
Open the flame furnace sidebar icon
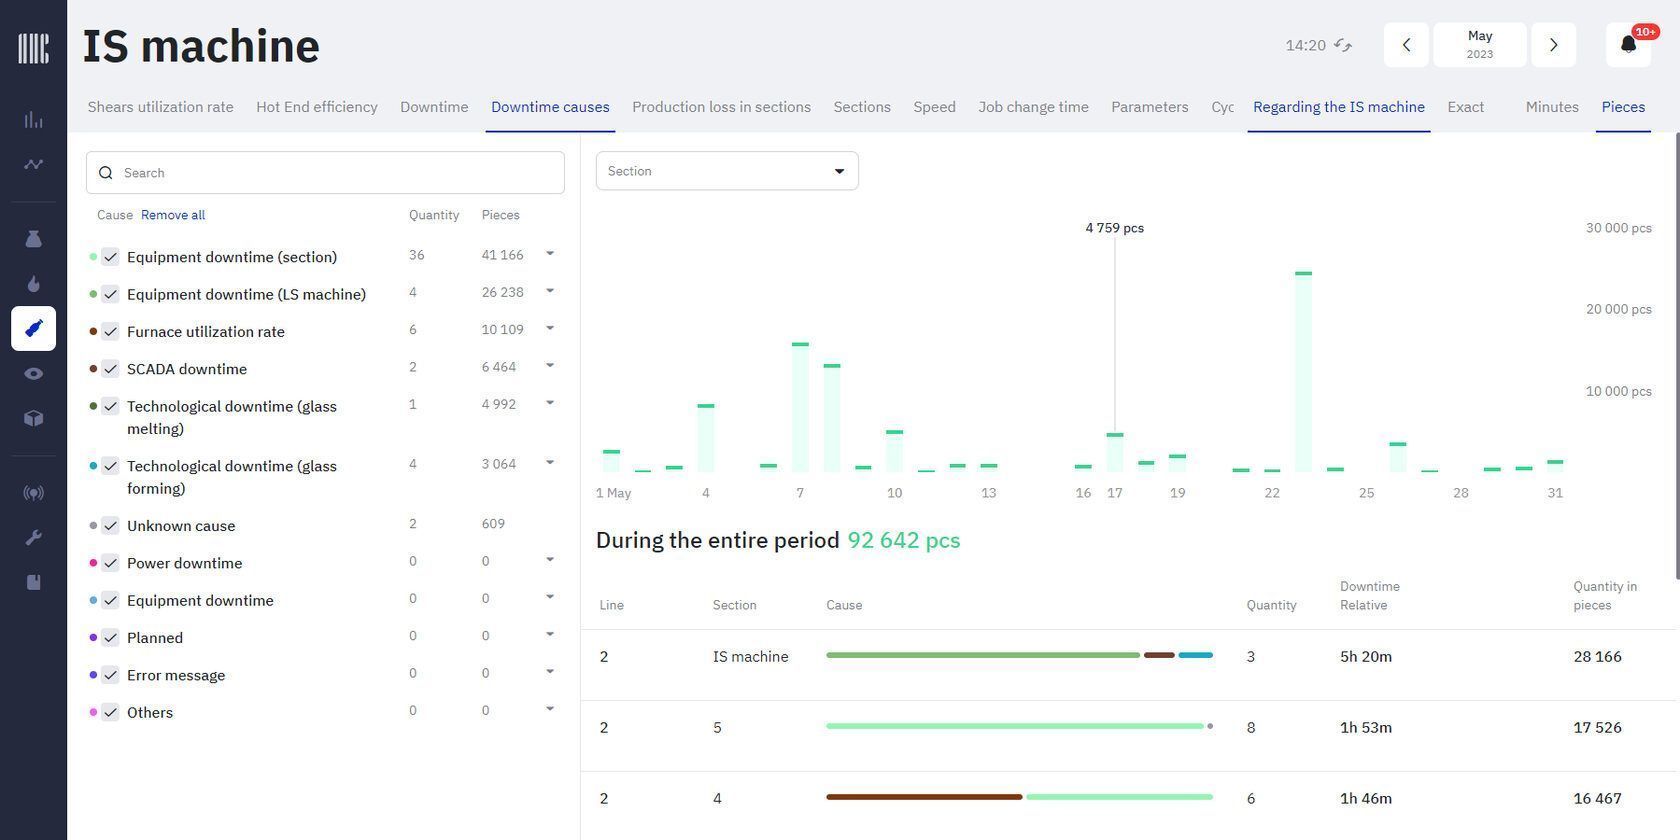pyautogui.click(x=33, y=284)
